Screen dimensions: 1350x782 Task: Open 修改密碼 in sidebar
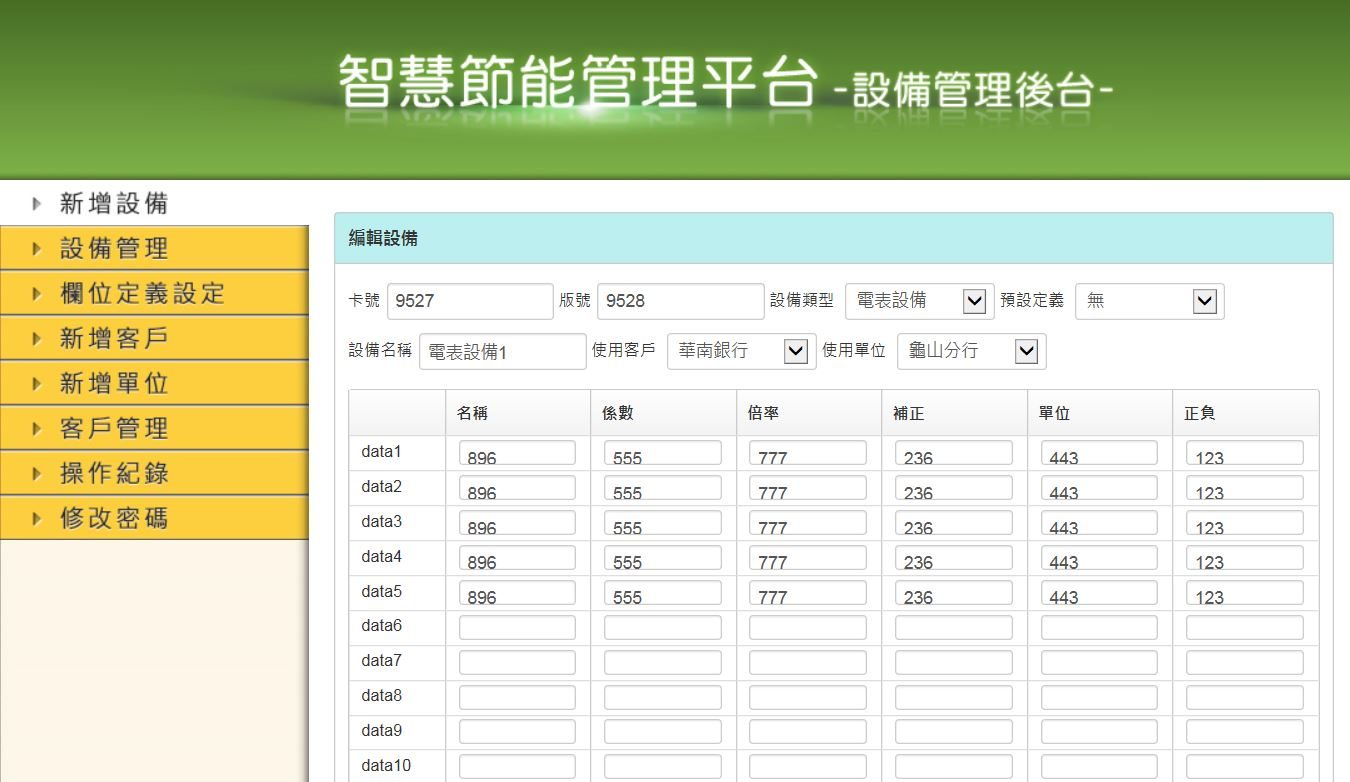[154, 518]
